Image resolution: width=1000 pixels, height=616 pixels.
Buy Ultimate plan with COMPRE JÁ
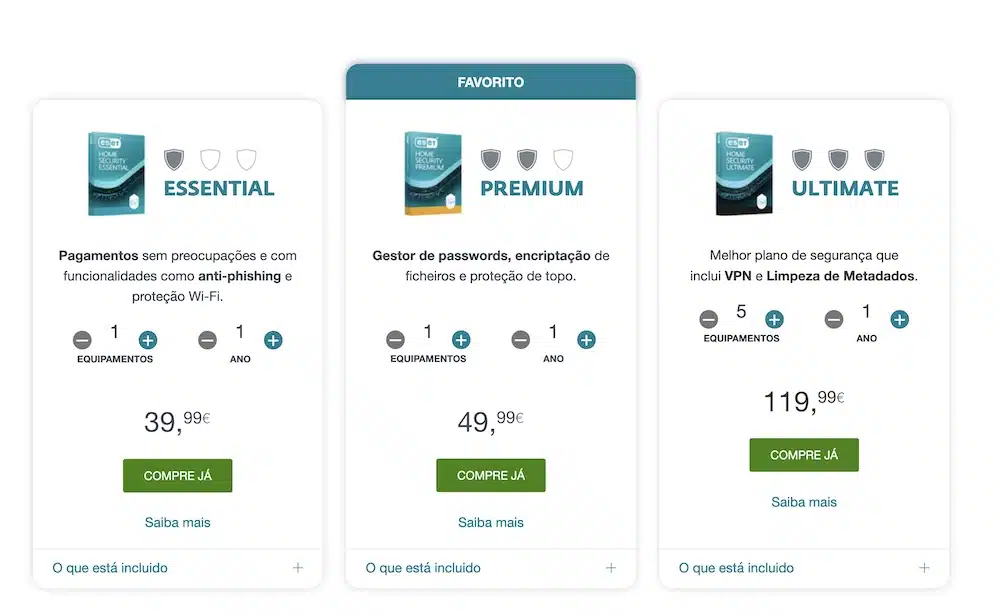click(804, 455)
